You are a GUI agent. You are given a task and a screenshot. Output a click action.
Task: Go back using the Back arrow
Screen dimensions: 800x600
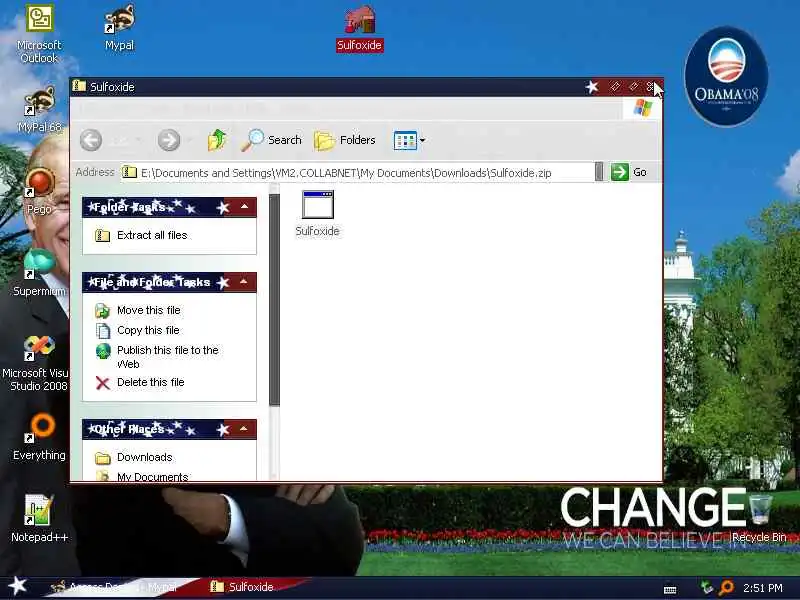pyautogui.click(x=91, y=140)
